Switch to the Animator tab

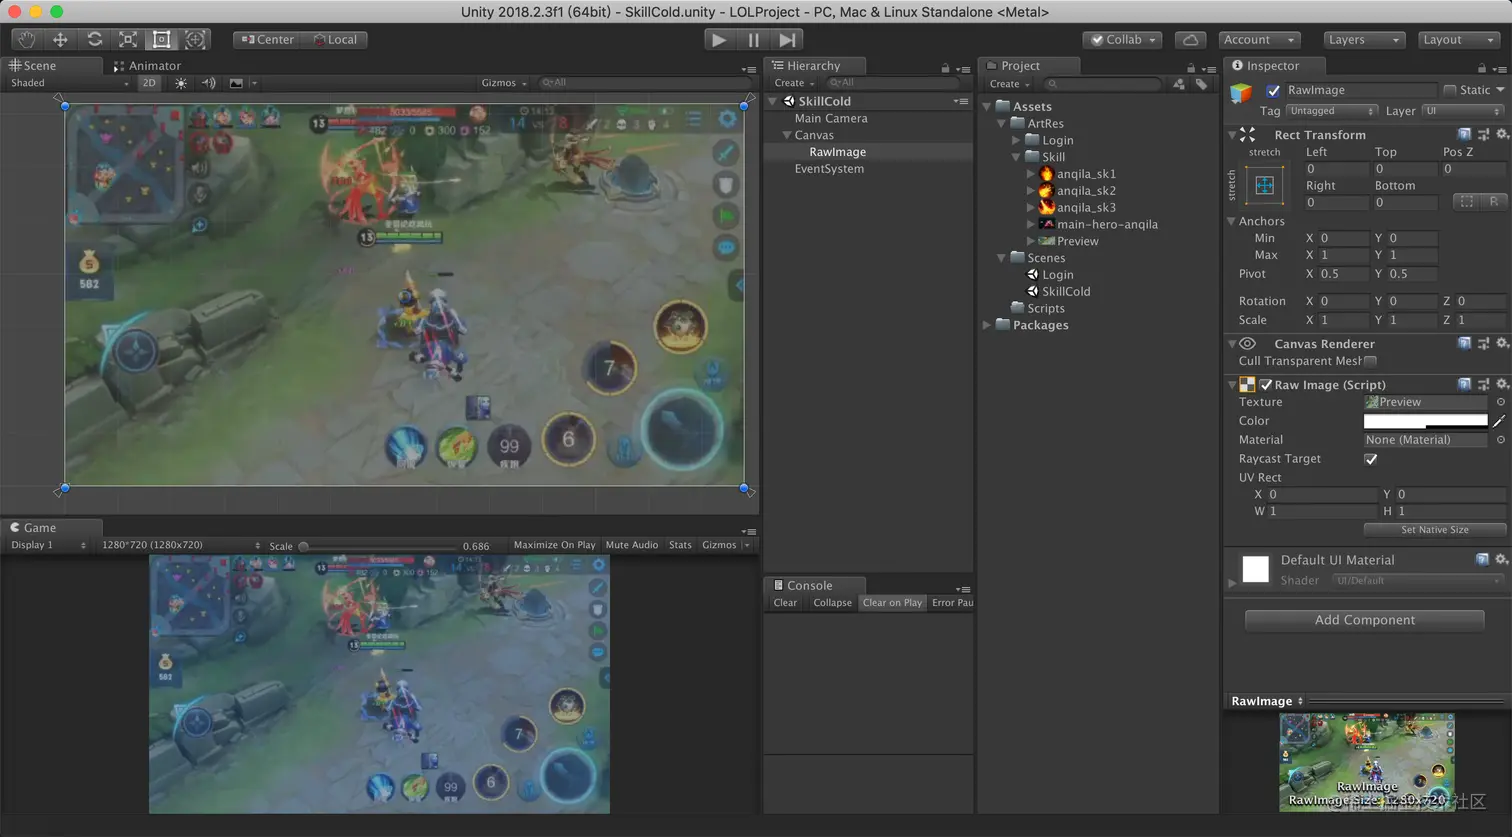147,66
